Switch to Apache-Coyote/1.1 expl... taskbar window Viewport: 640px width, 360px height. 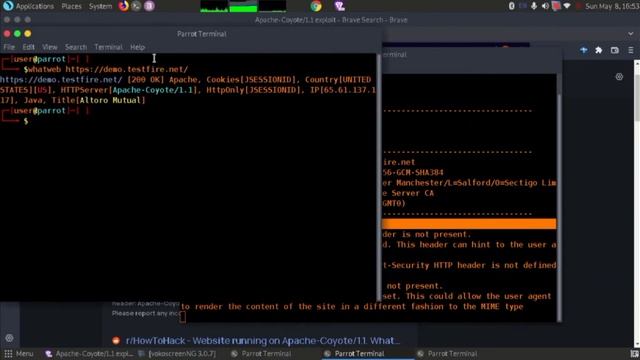(x=89, y=354)
